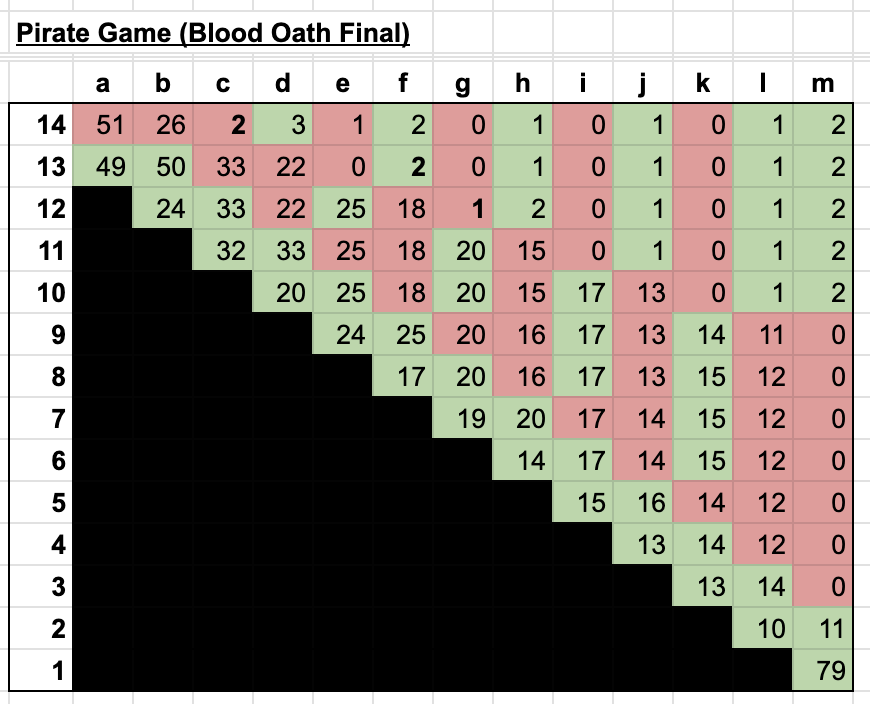Select the cell containing 79

point(822,670)
